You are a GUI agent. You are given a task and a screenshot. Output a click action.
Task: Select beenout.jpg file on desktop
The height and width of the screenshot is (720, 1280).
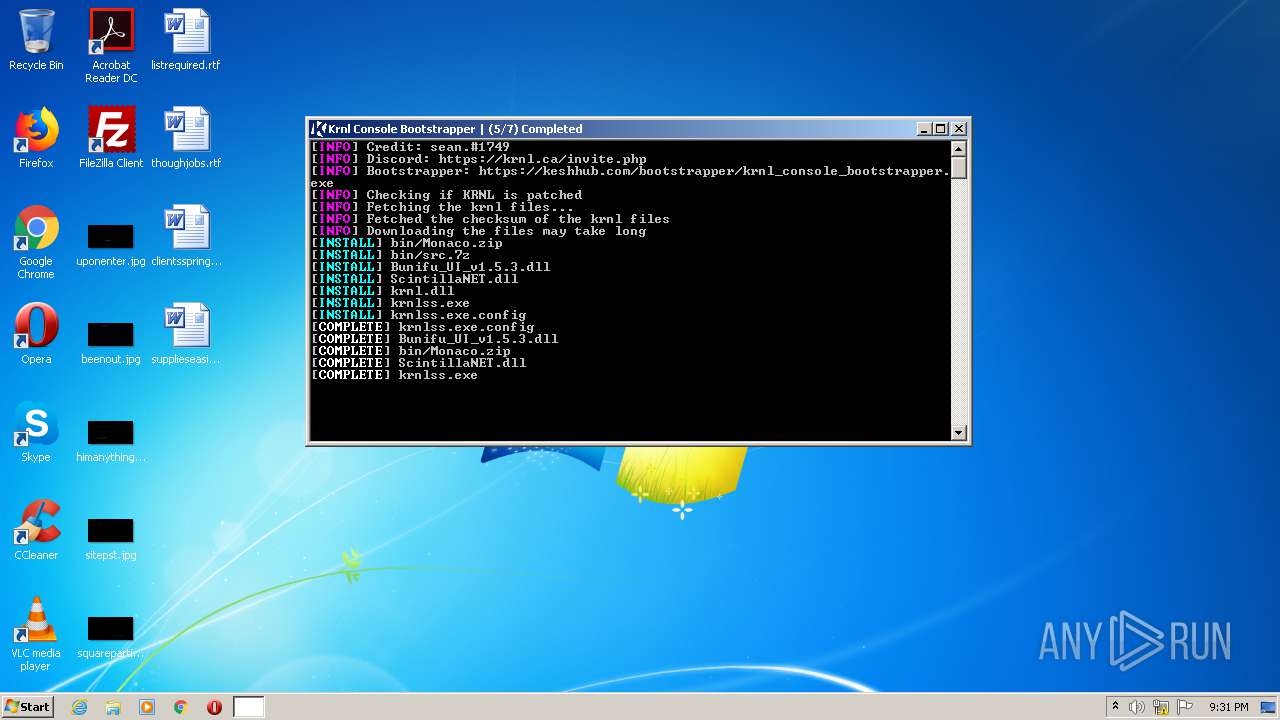(x=111, y=341)
